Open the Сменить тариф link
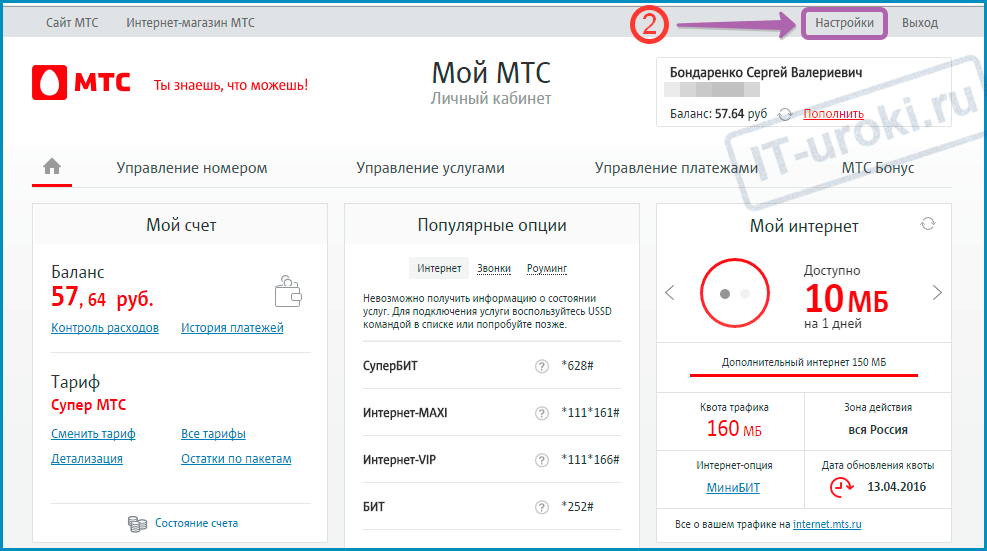987x551 pixels. [x=93, y=434]
